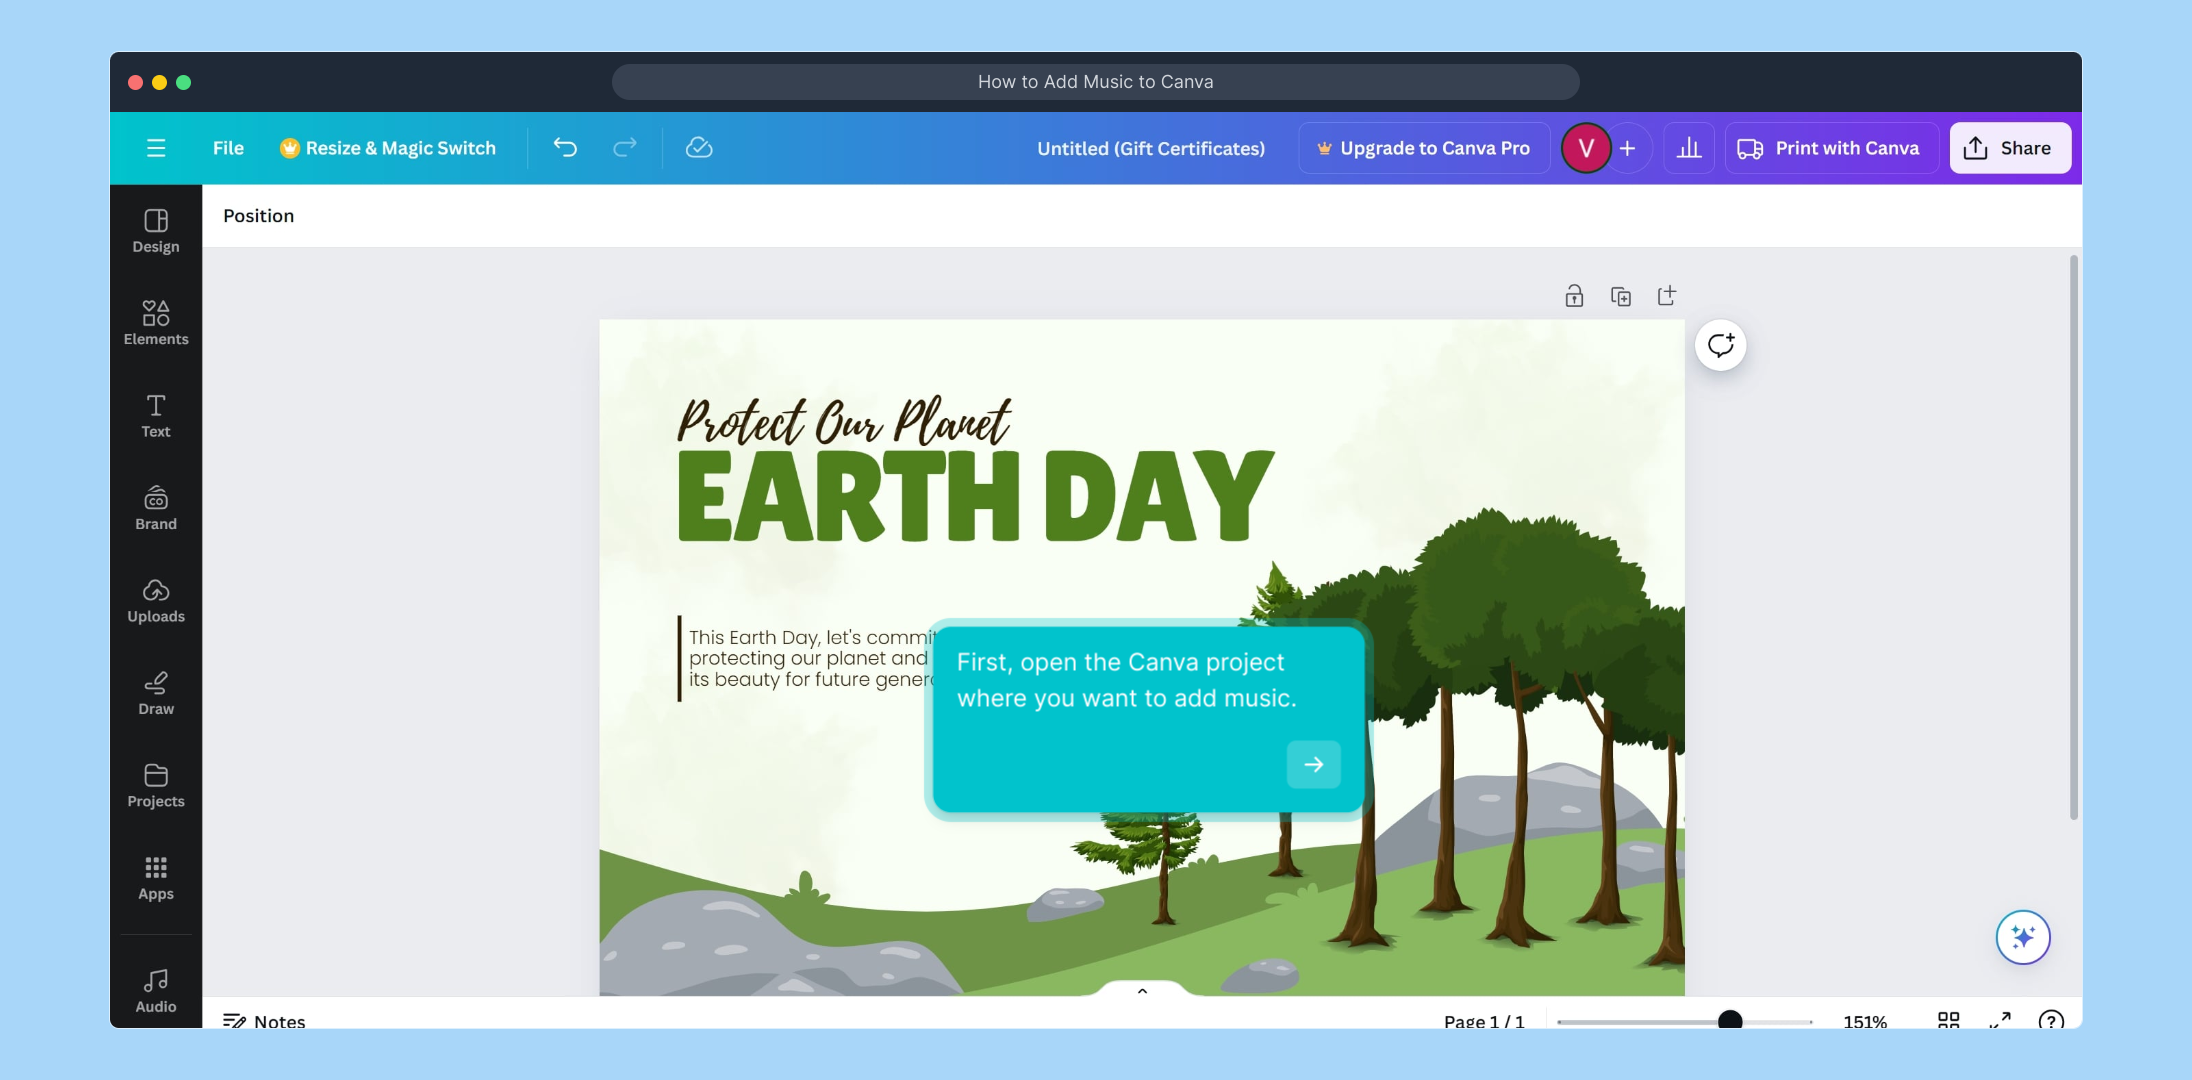Toggle fullscreen presentation mode icon
Image resolution: width=2192 pixels, height=1080 pixels.
(2000, 1020)
